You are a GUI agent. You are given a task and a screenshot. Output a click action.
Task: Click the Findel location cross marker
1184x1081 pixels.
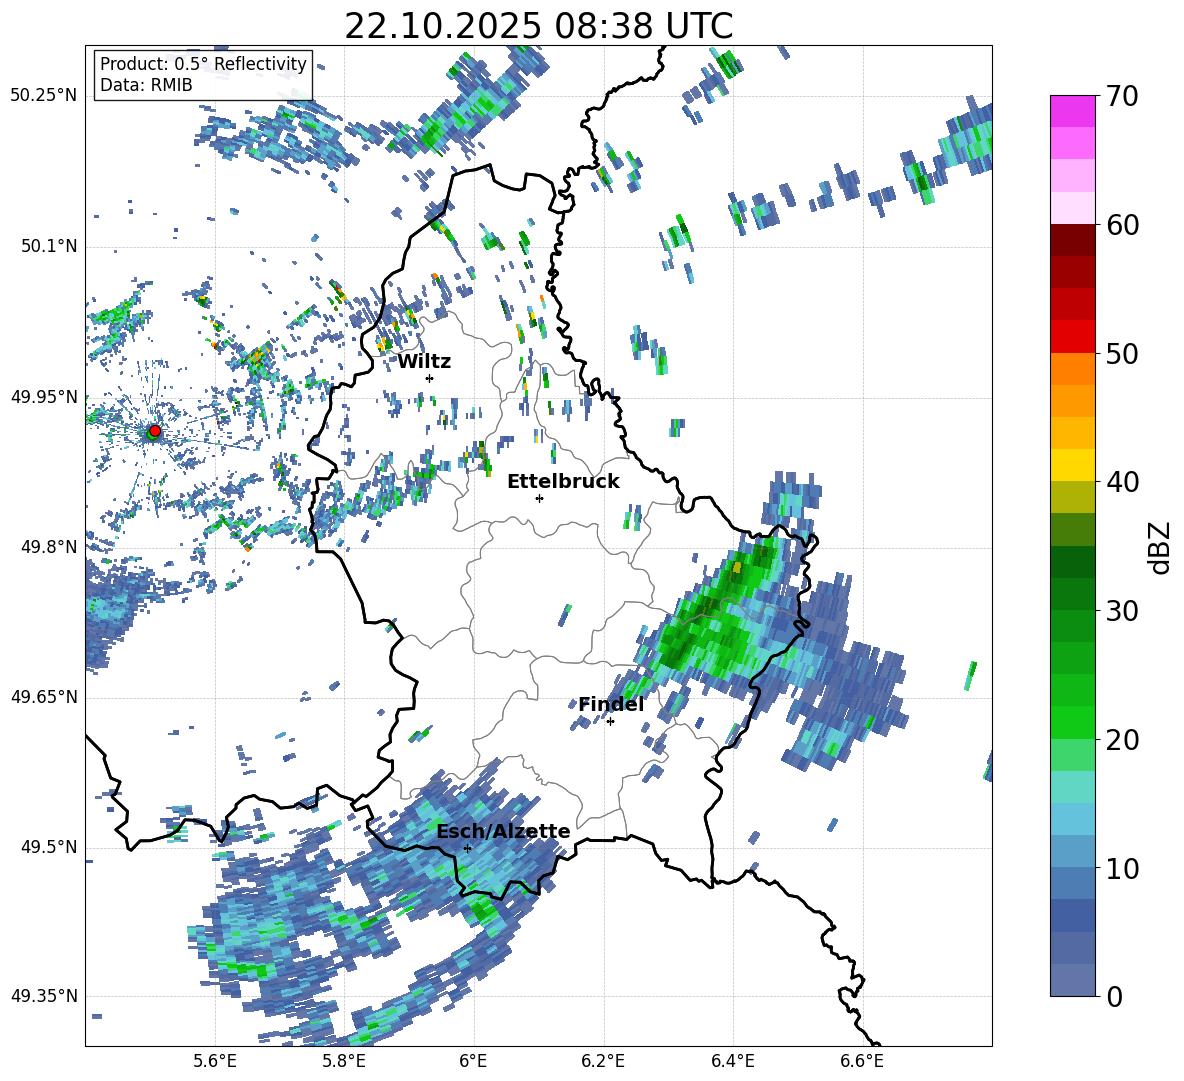[610, 722]
